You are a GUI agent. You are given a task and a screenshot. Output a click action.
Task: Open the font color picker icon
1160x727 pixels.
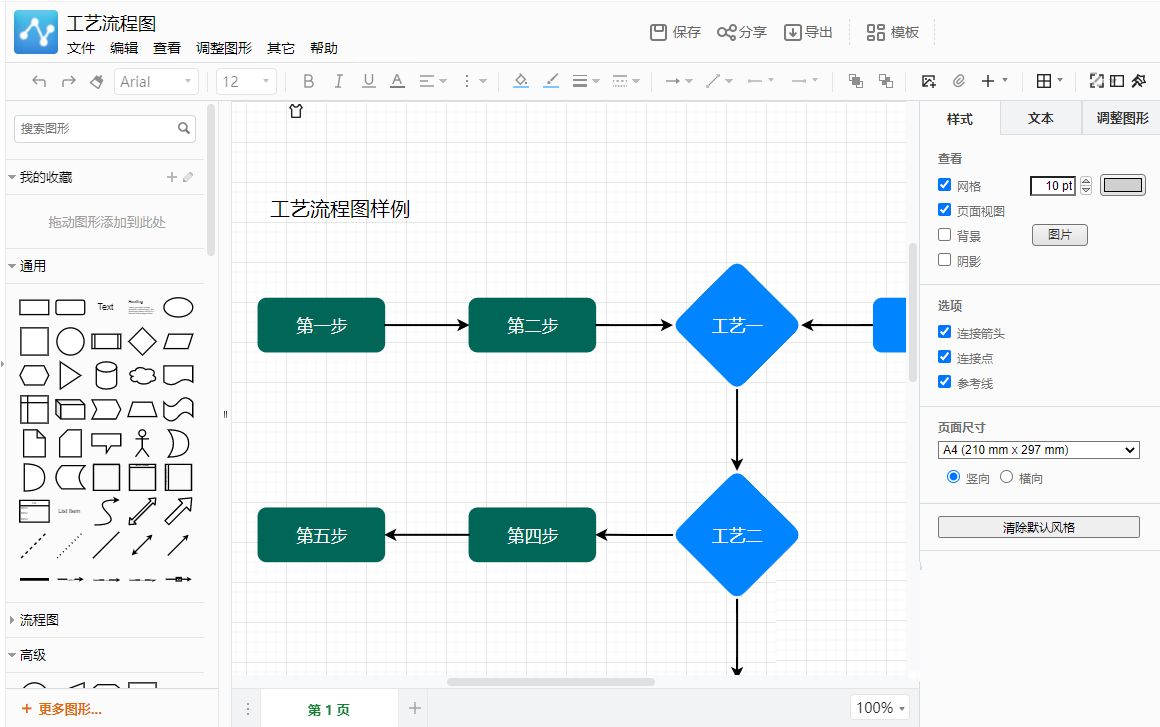[397, 81]
